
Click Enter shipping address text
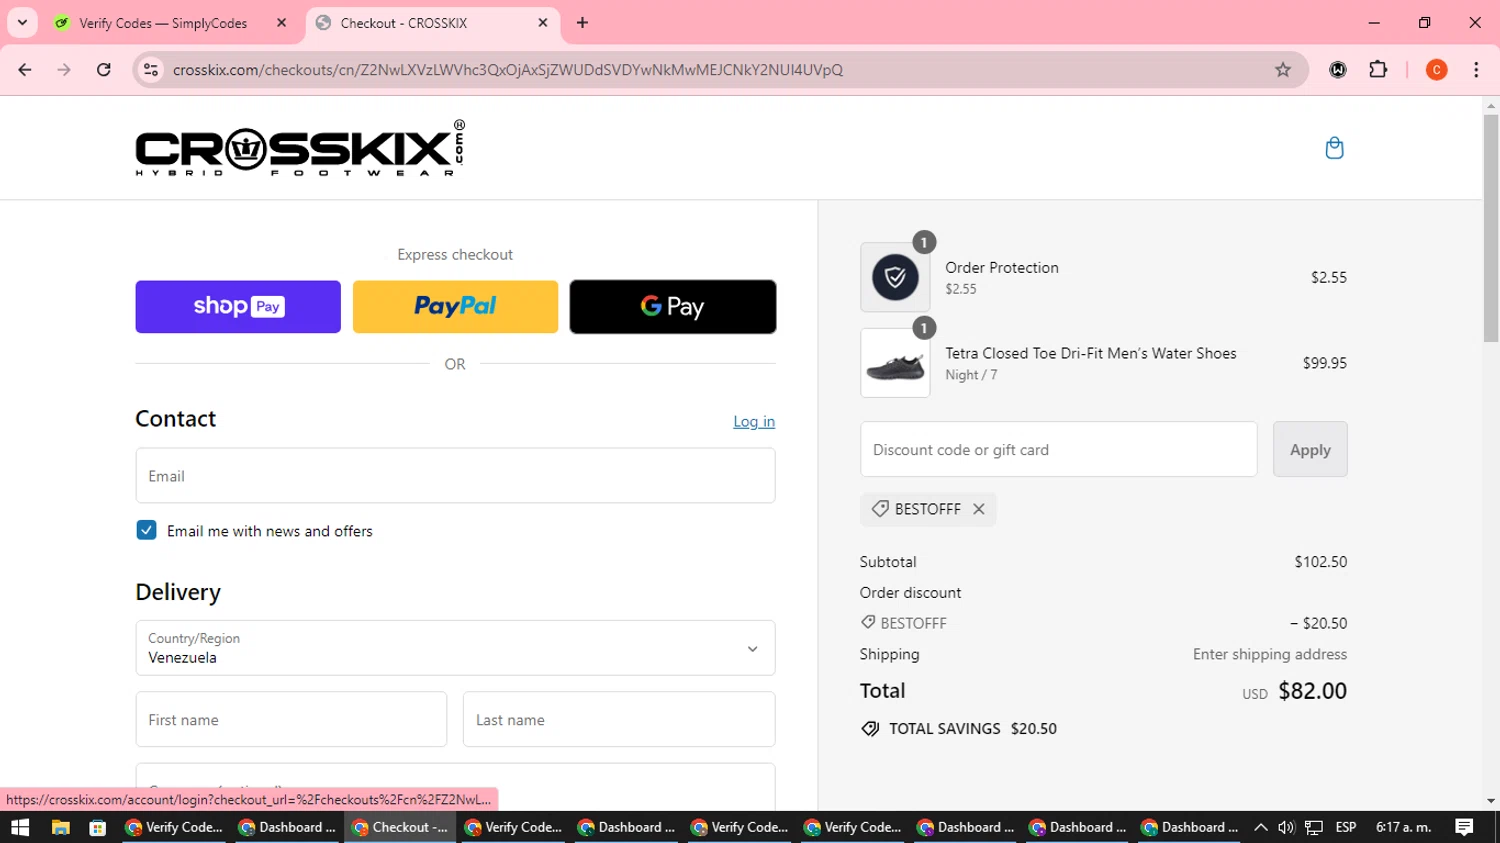(x=1270, y=654)
